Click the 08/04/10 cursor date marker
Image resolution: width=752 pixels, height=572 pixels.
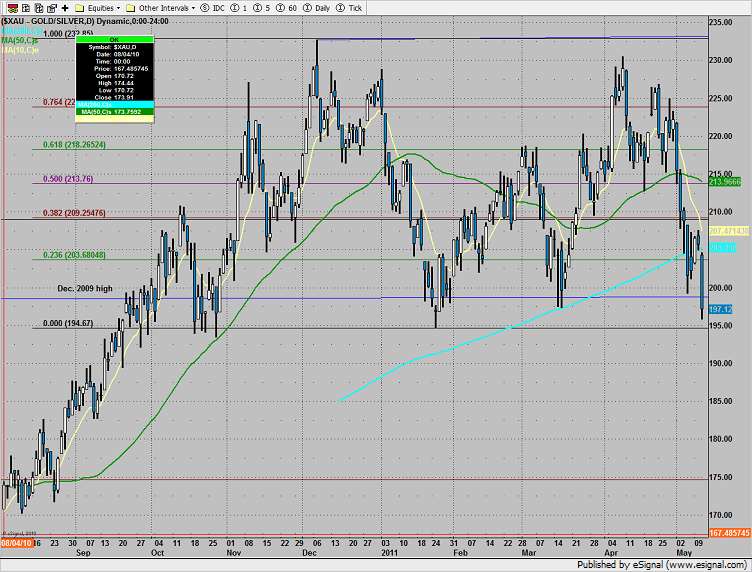pyautogui.click(x=17, y=543)
